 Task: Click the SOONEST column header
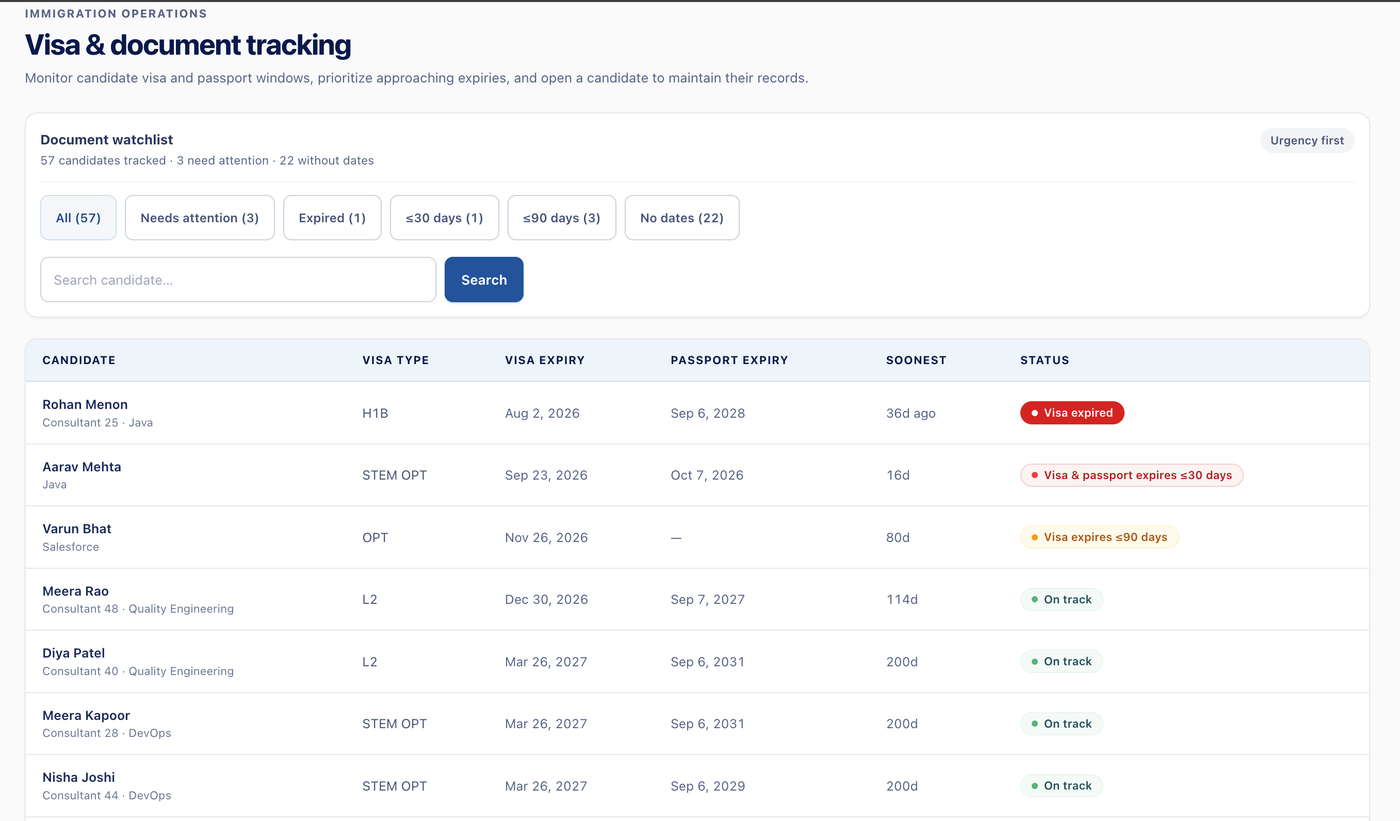916,360
